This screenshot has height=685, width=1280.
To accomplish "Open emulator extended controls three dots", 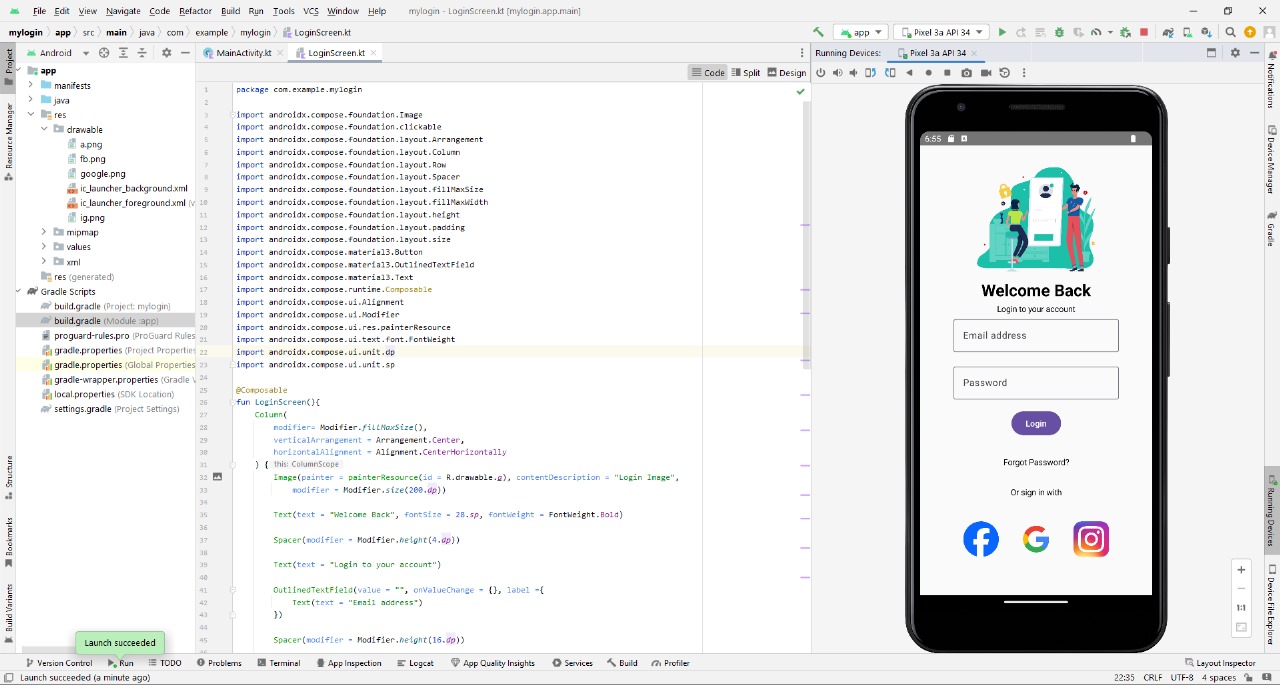I will pos(1023,72).
